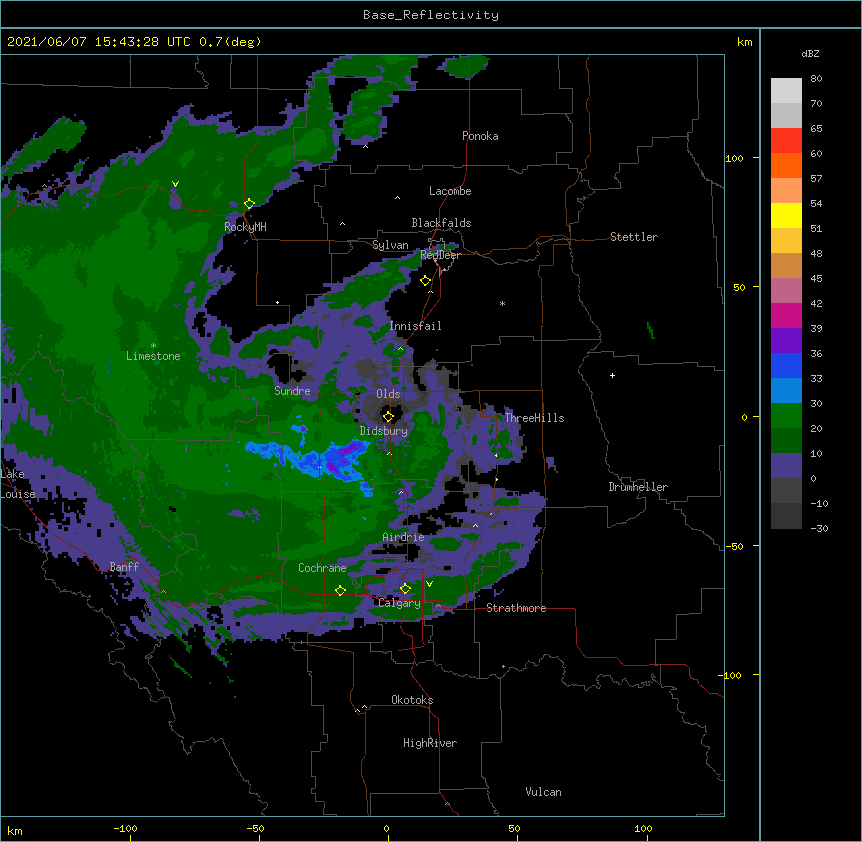Click the white plus marker north of Drumheller
Image resolution: width=862 pixels, height=842 pixels.
point(612,375)
